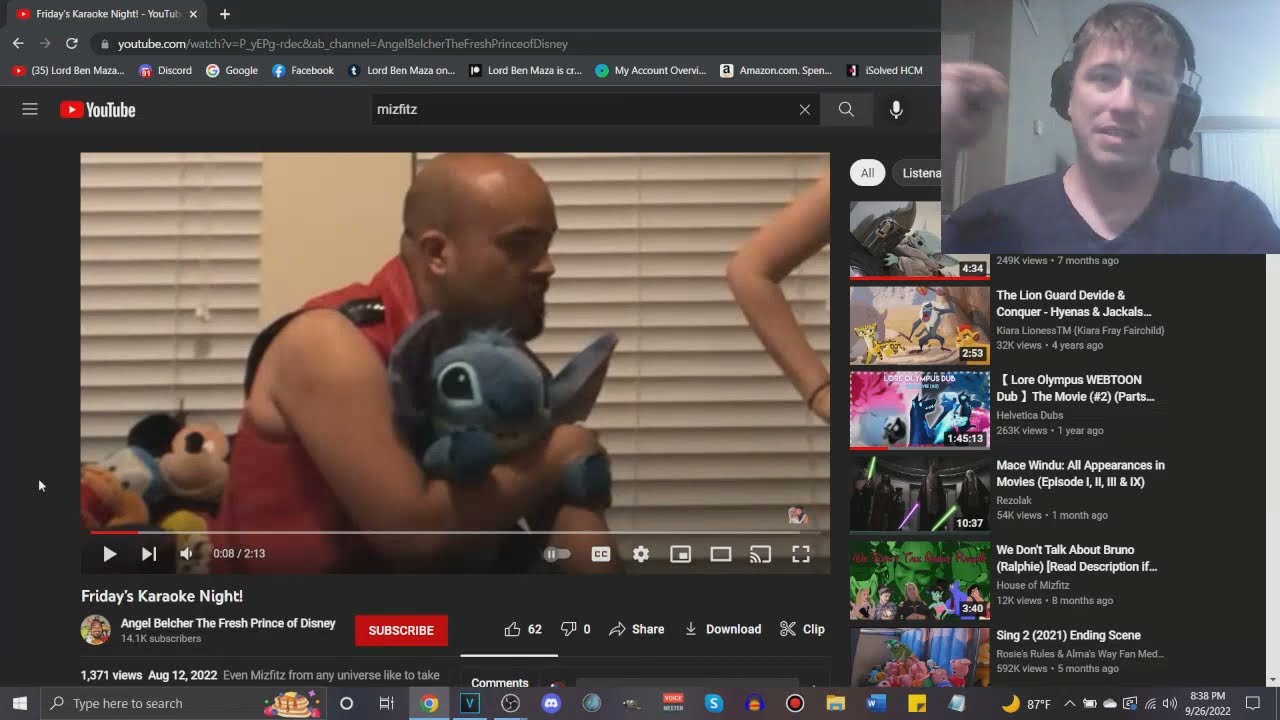Cast the video to a TV

(761, 553)
